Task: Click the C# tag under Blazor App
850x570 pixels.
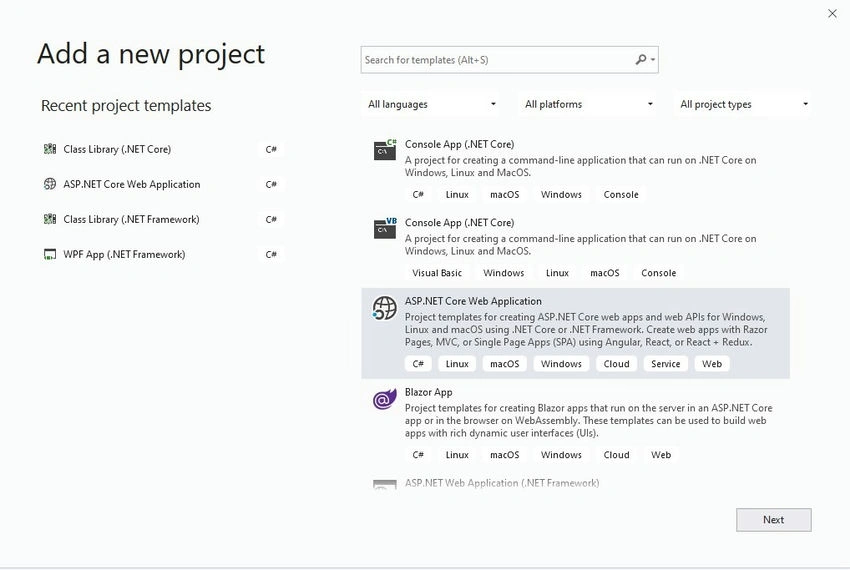Action: click(x=418, y=455)
